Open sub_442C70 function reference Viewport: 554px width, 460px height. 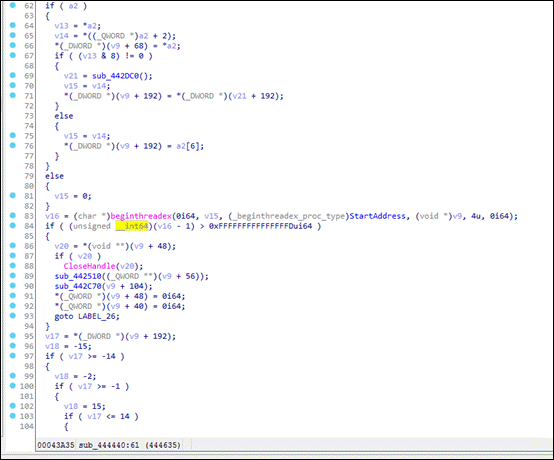coord(78,286)
